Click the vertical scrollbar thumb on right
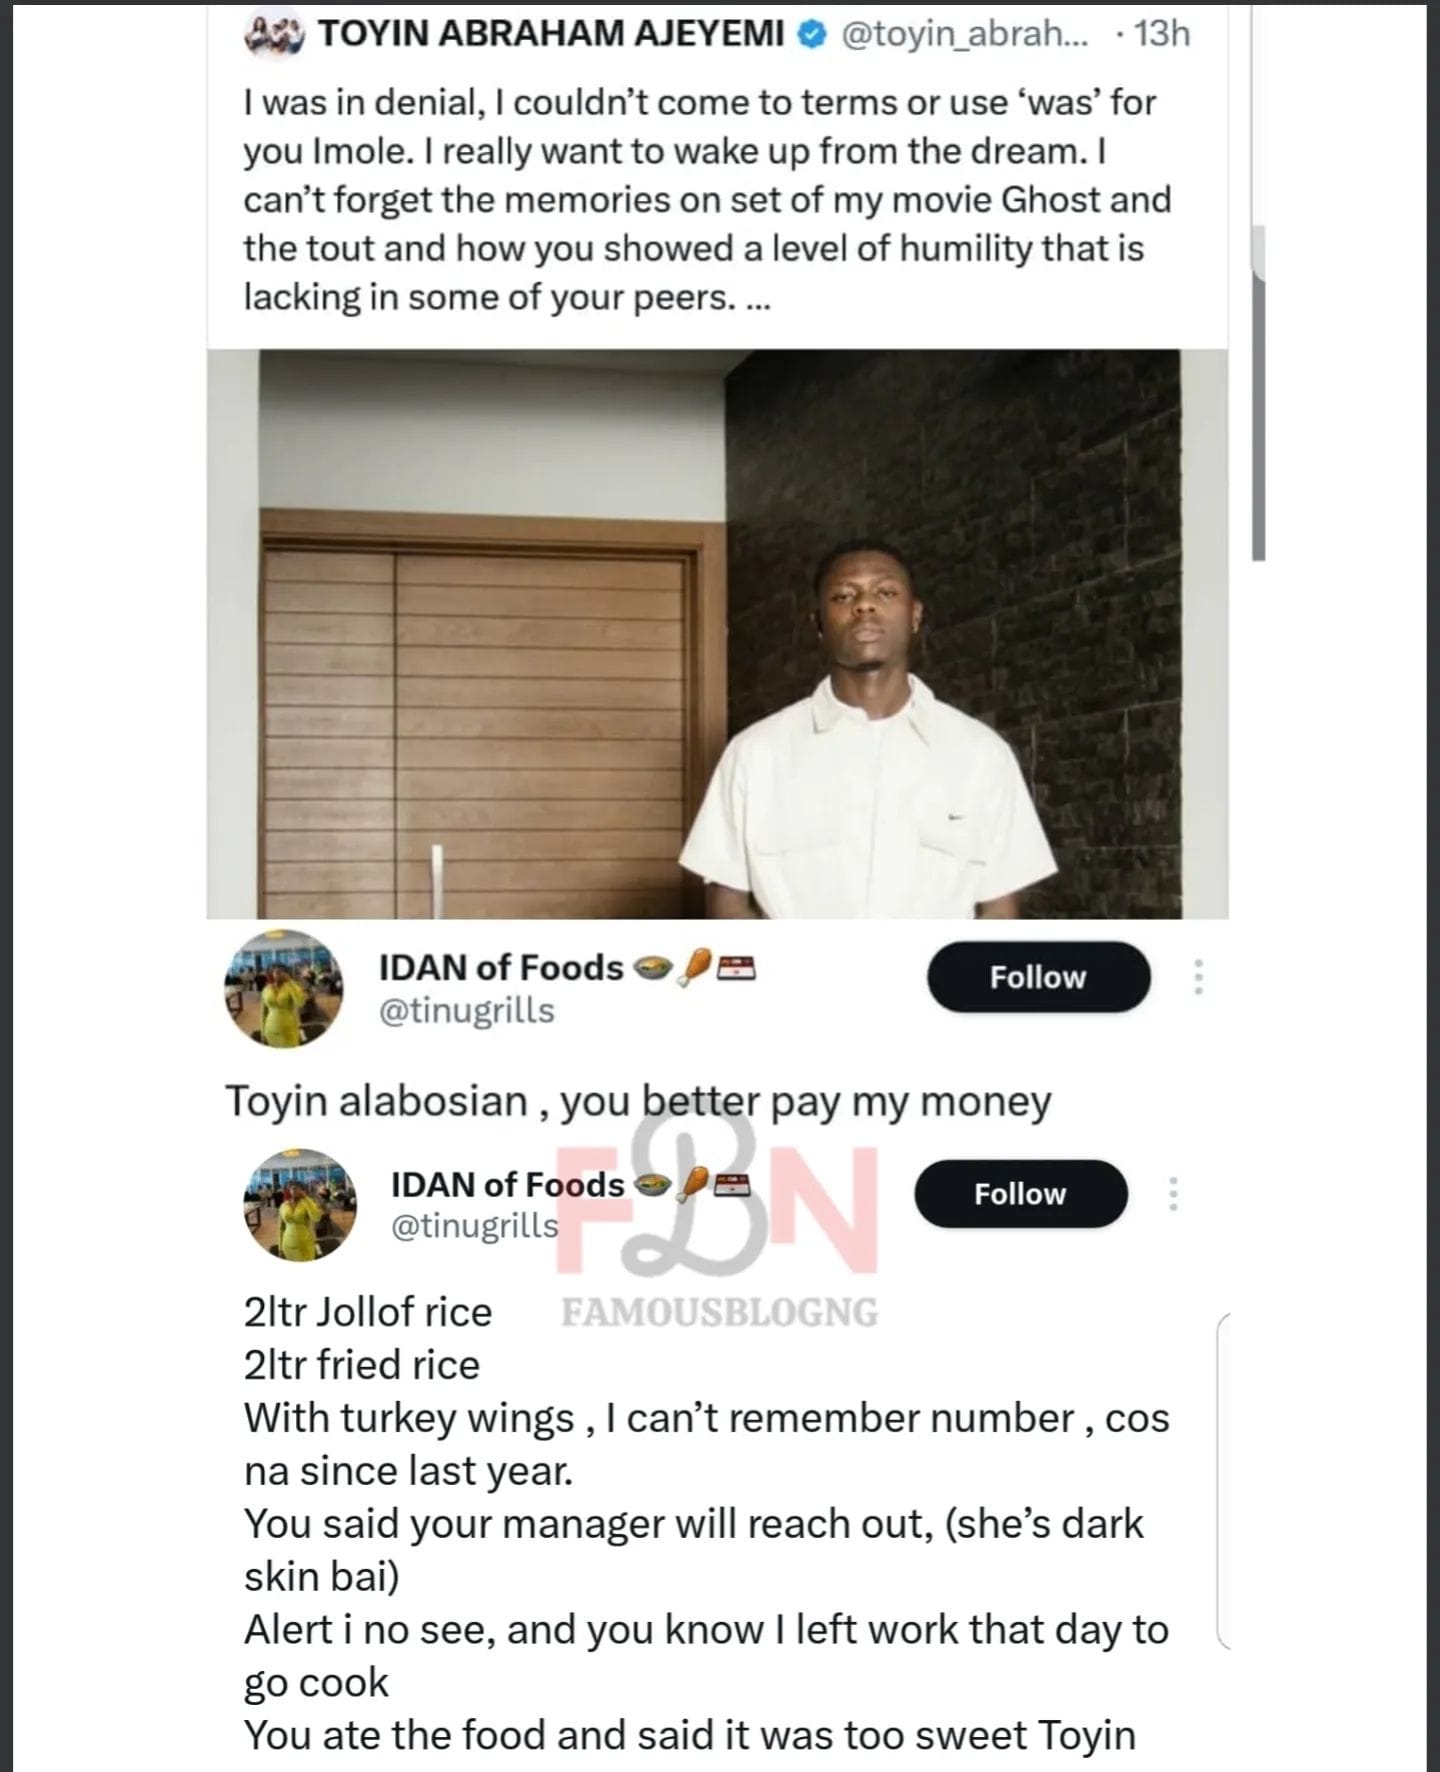This screenshot has height=1772, width=1440. coord(1258,392)
